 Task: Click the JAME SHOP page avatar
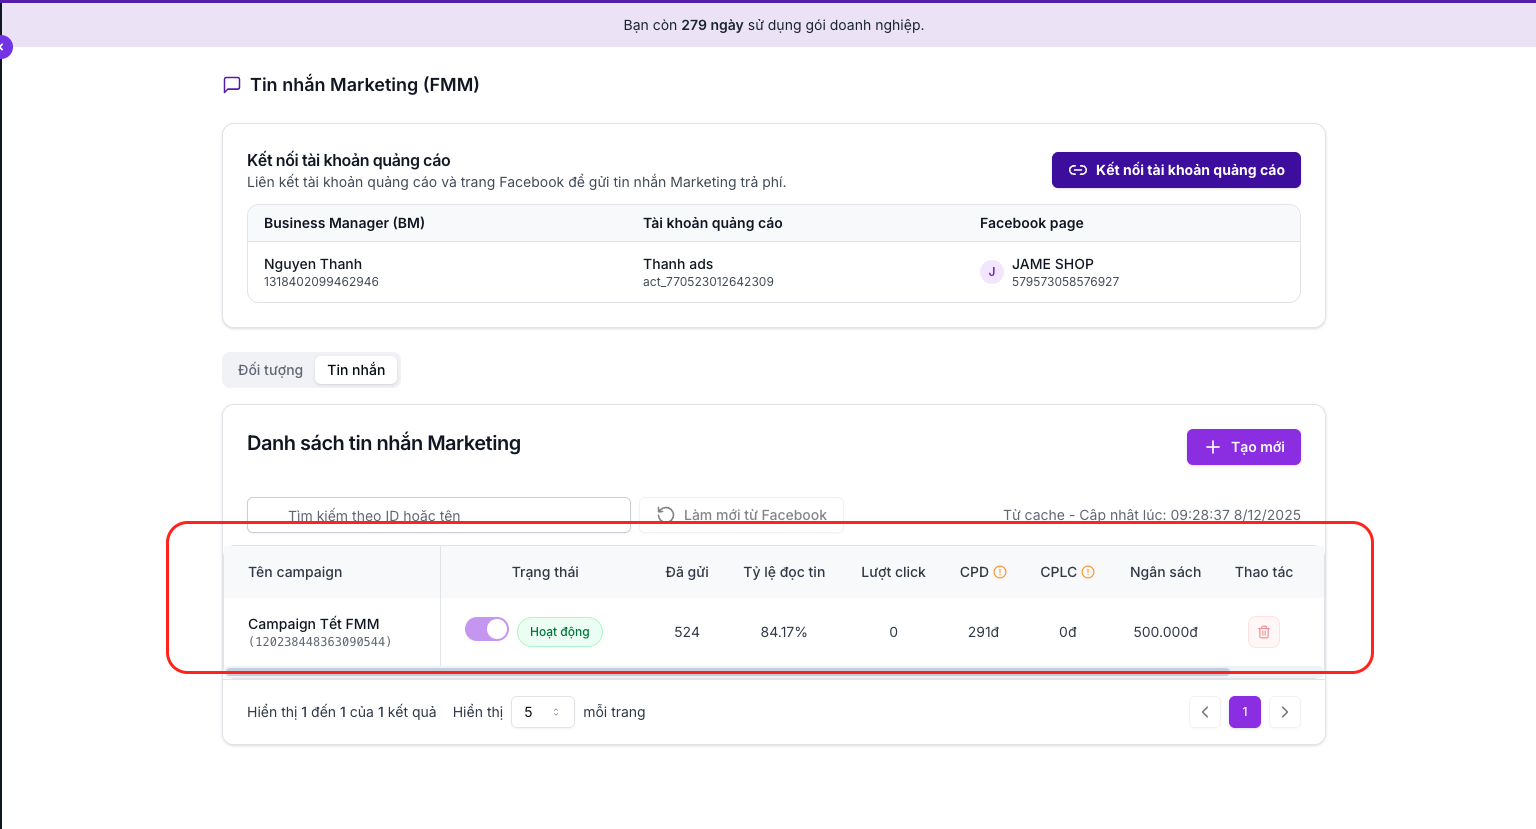tap(991, 272)
